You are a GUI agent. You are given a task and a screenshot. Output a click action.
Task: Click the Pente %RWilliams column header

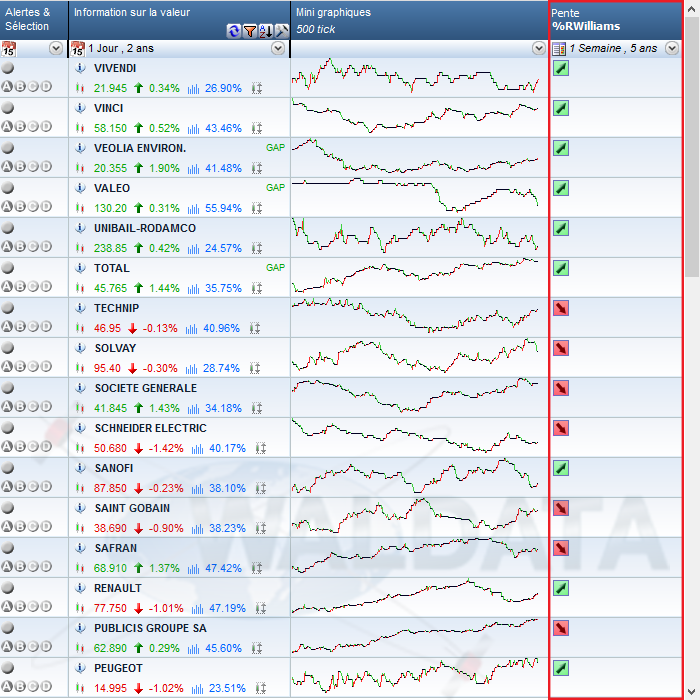(x=616, y=20)
